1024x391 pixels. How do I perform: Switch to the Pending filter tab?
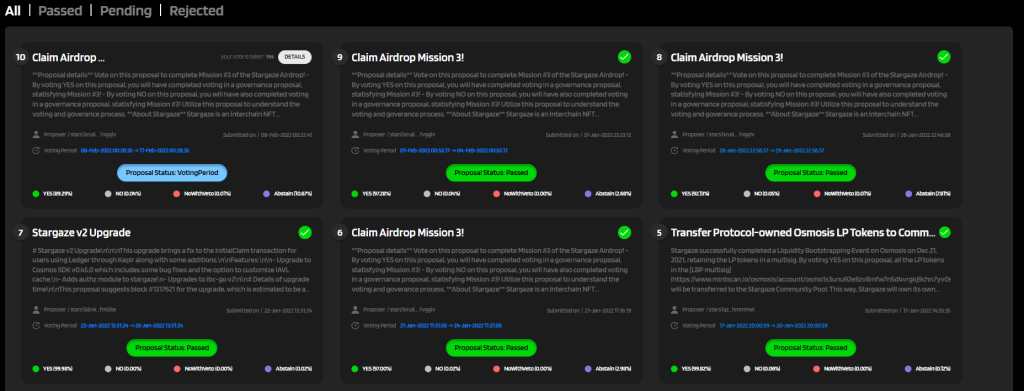(x=125, y=10)
